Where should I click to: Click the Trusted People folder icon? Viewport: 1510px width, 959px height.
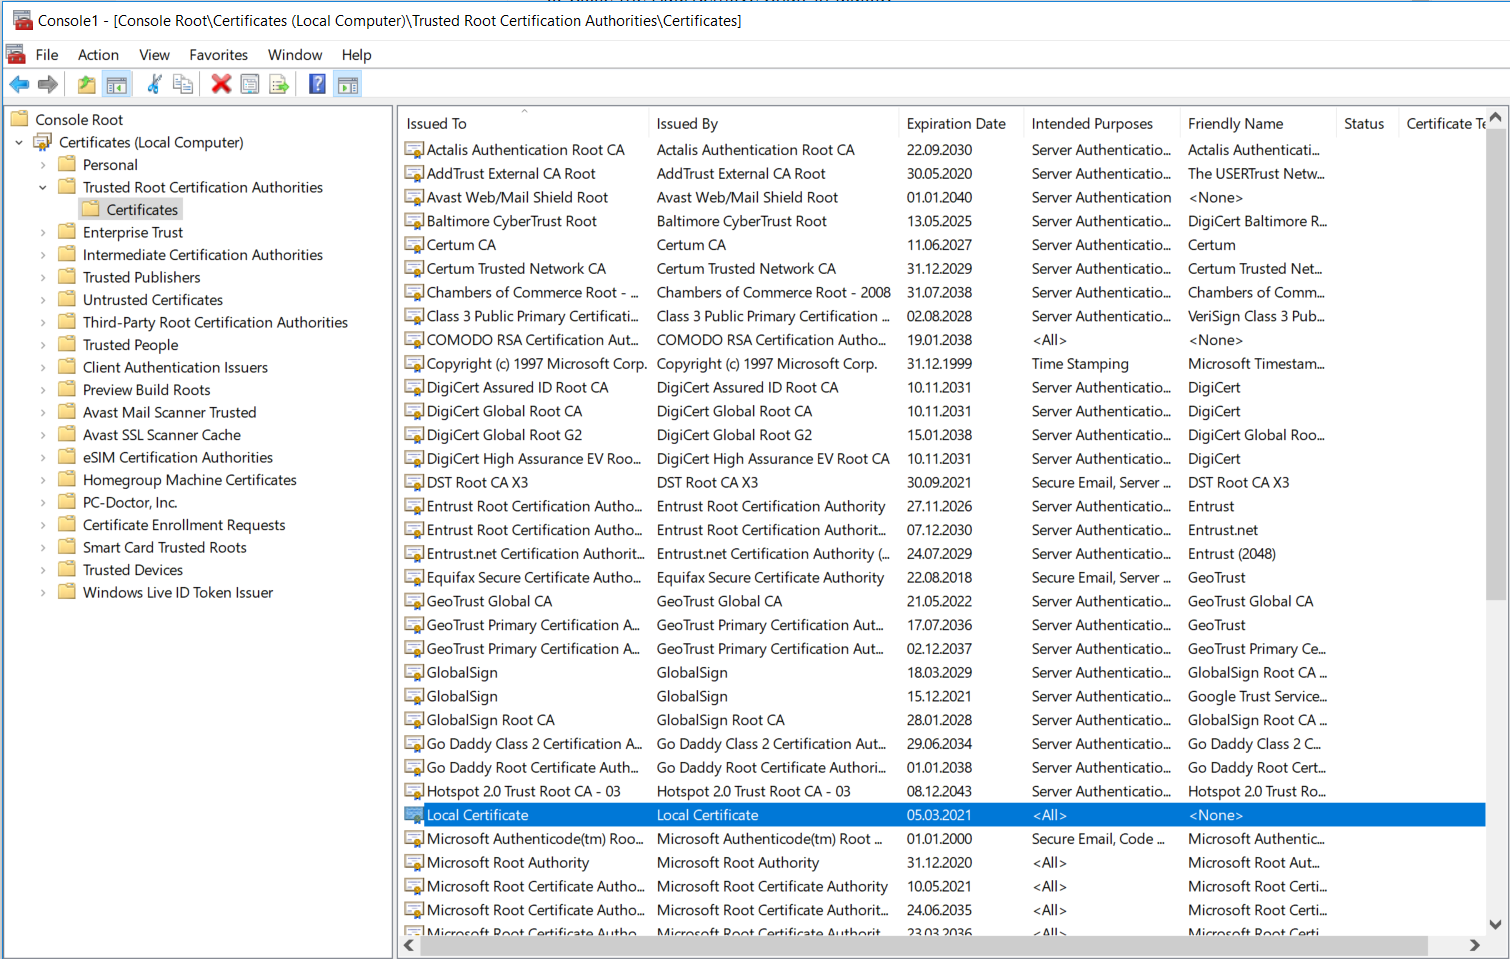point(67,344)
